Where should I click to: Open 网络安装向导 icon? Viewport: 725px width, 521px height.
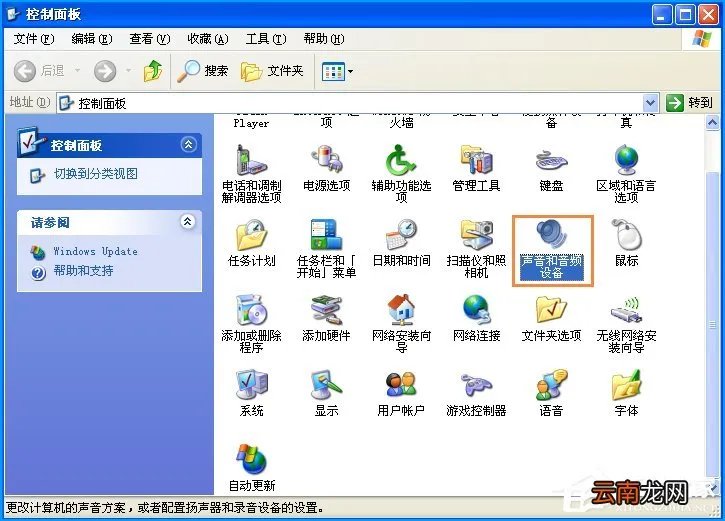click(401, 324)
